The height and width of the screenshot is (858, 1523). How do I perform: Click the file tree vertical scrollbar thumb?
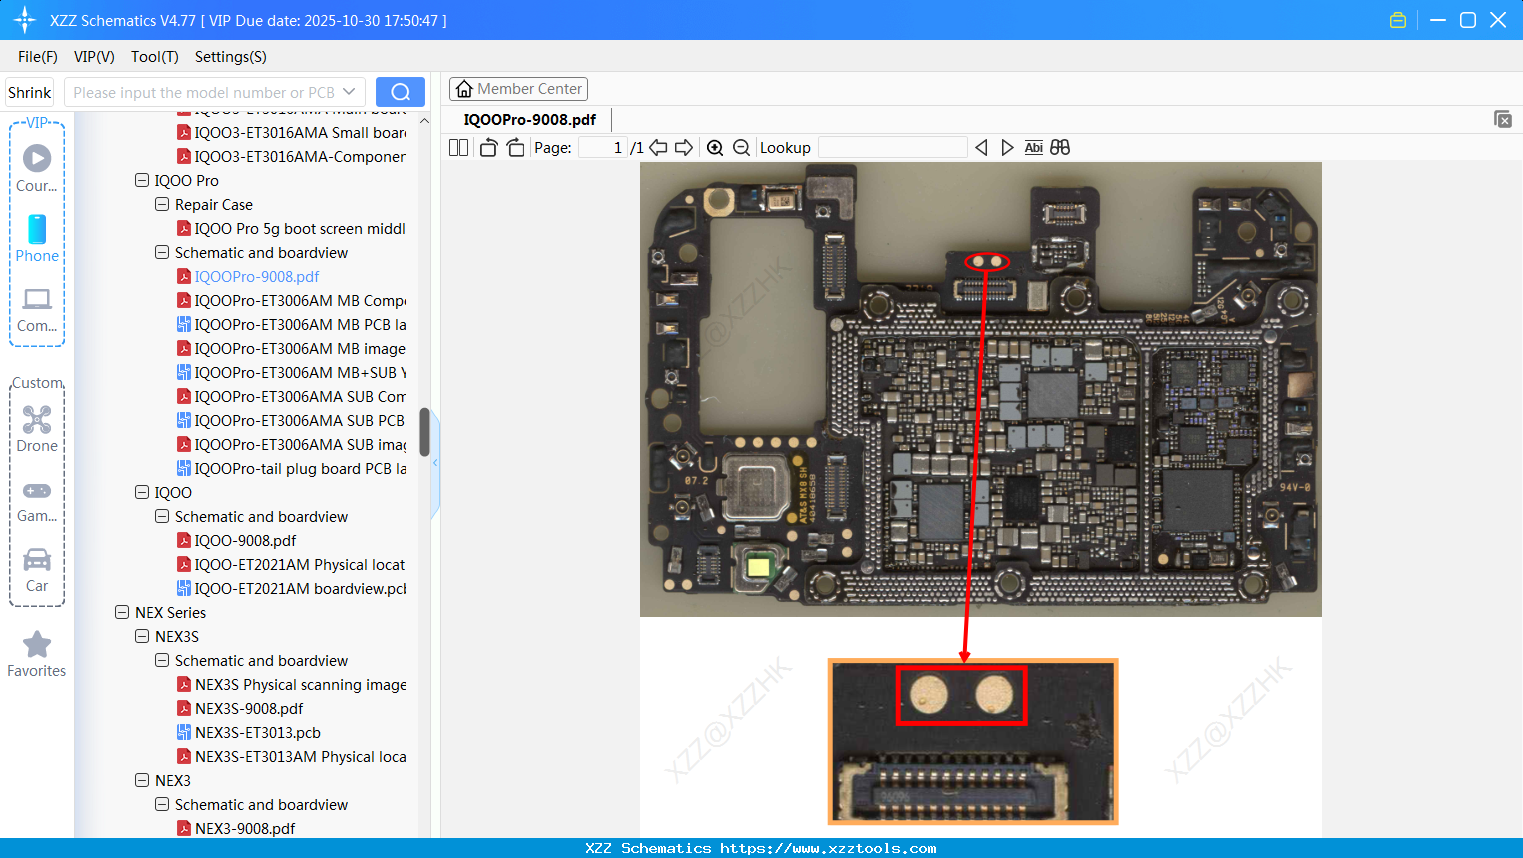pos(424,431)
